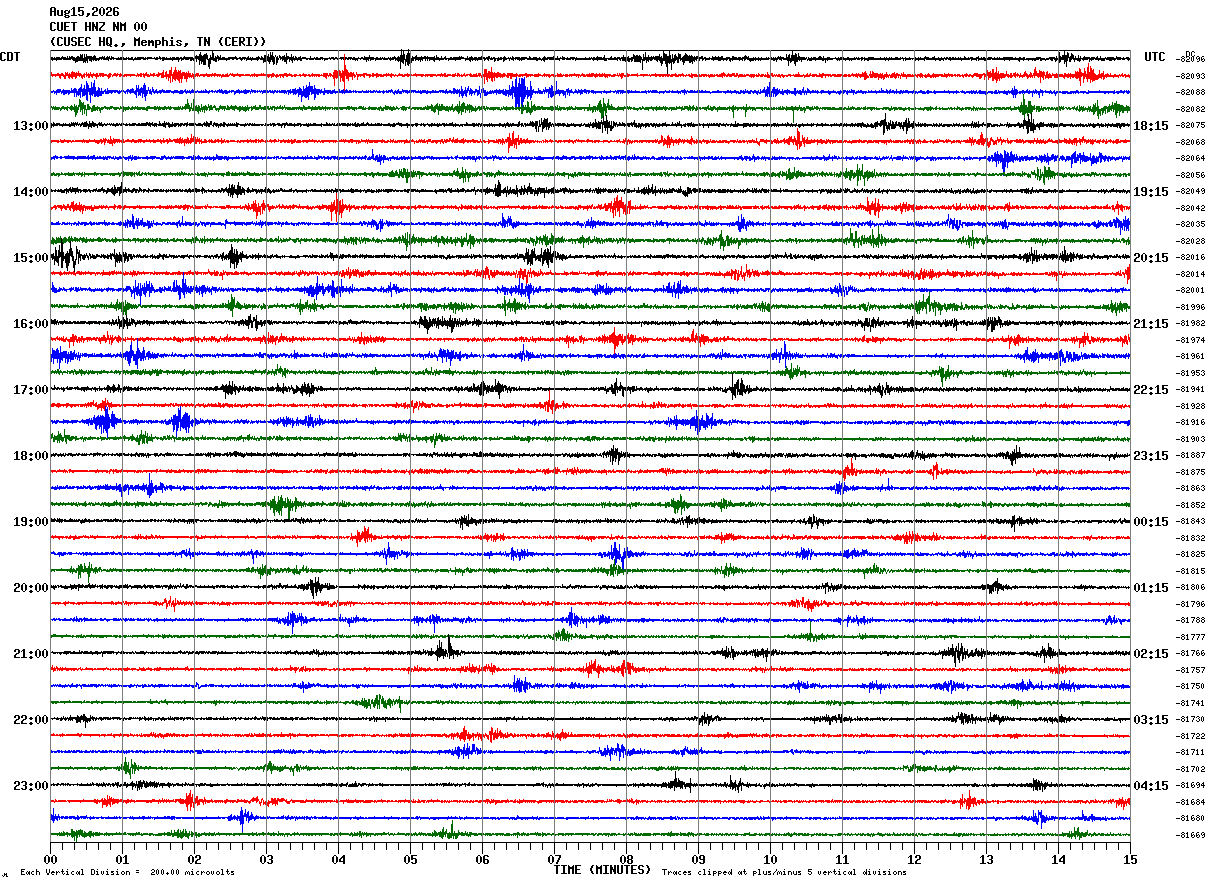The width and height of the screenshot is (1210, 886).
Task: Click the 22:00 CDT time label
Action: point(30,720)
